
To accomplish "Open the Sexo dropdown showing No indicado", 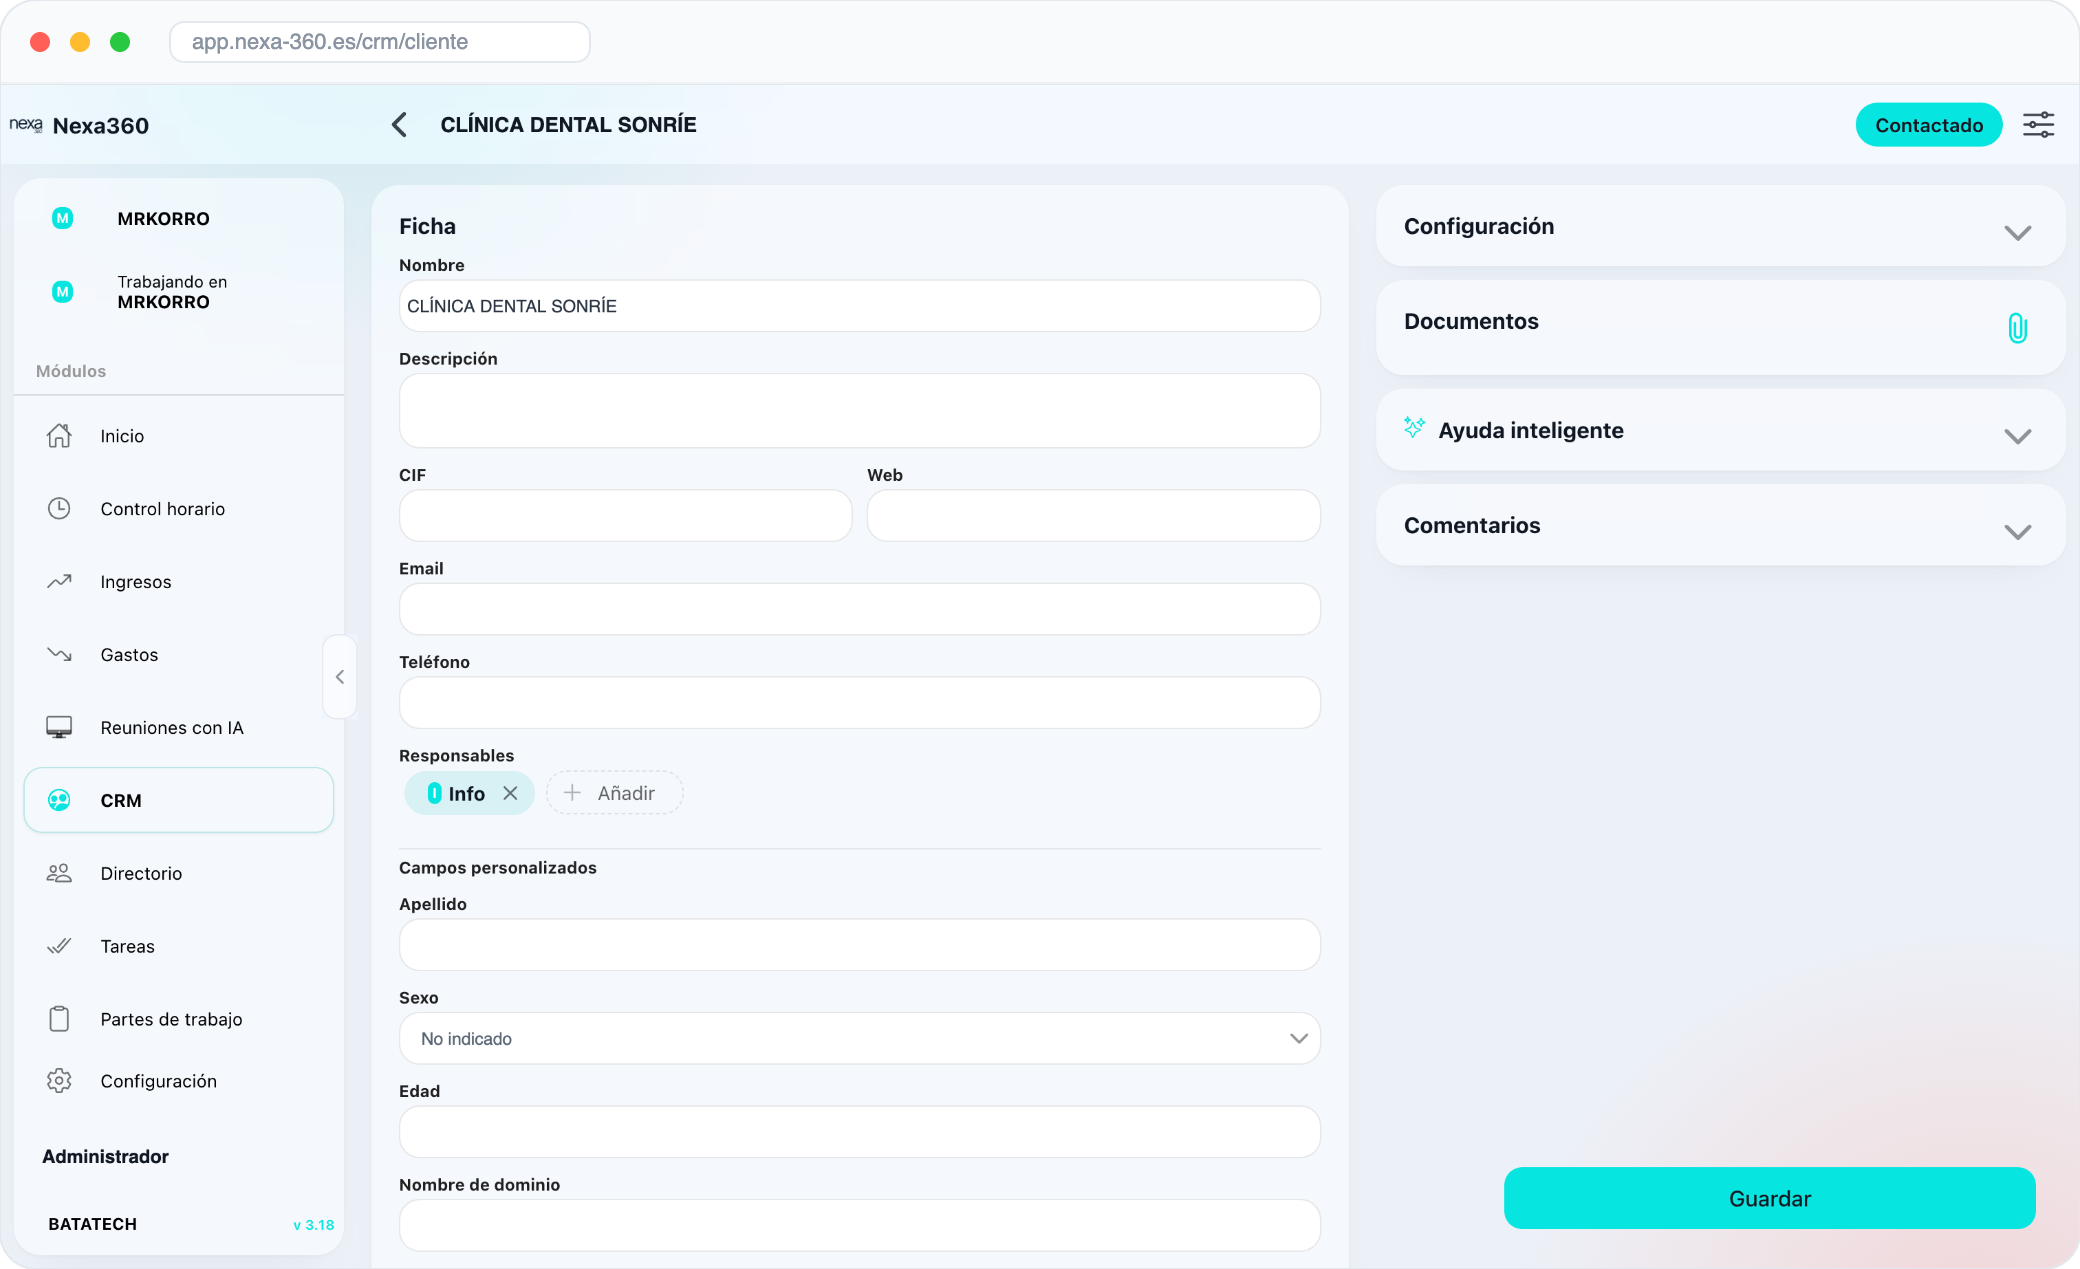I will 859,1039.
